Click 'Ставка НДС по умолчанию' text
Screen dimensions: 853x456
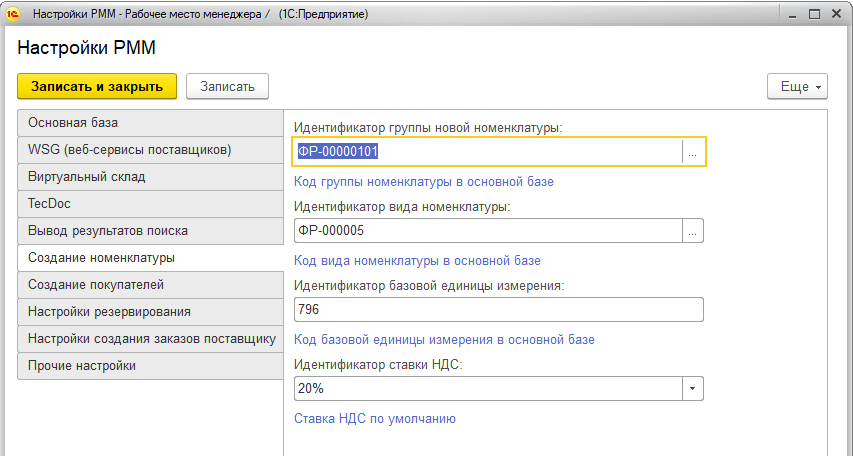tap(375, 418)
